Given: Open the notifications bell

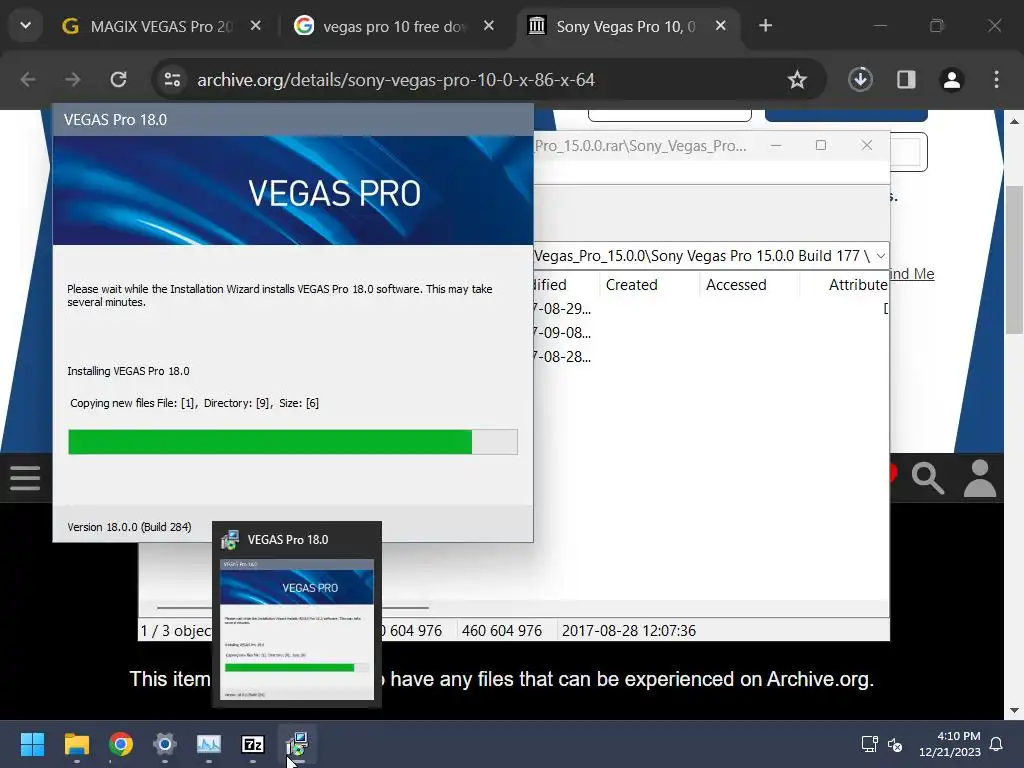Looking at the screenshot, I should tap(996, 744).
